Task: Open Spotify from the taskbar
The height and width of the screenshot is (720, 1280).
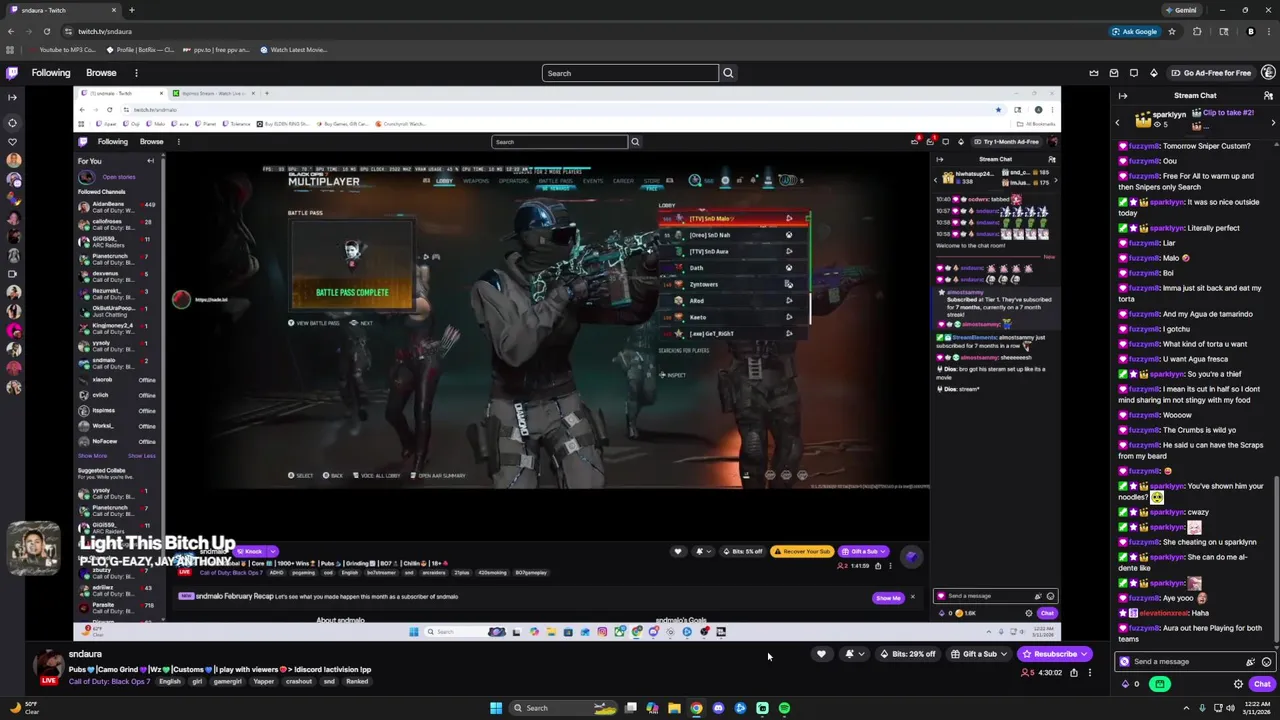Action: tap(784, 708)
